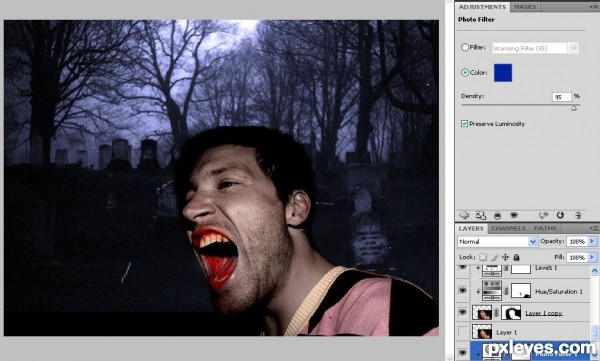Delete this adjustment layer trash icon
The height and width of the screenshot is (361, 600).
click(578, 216)
